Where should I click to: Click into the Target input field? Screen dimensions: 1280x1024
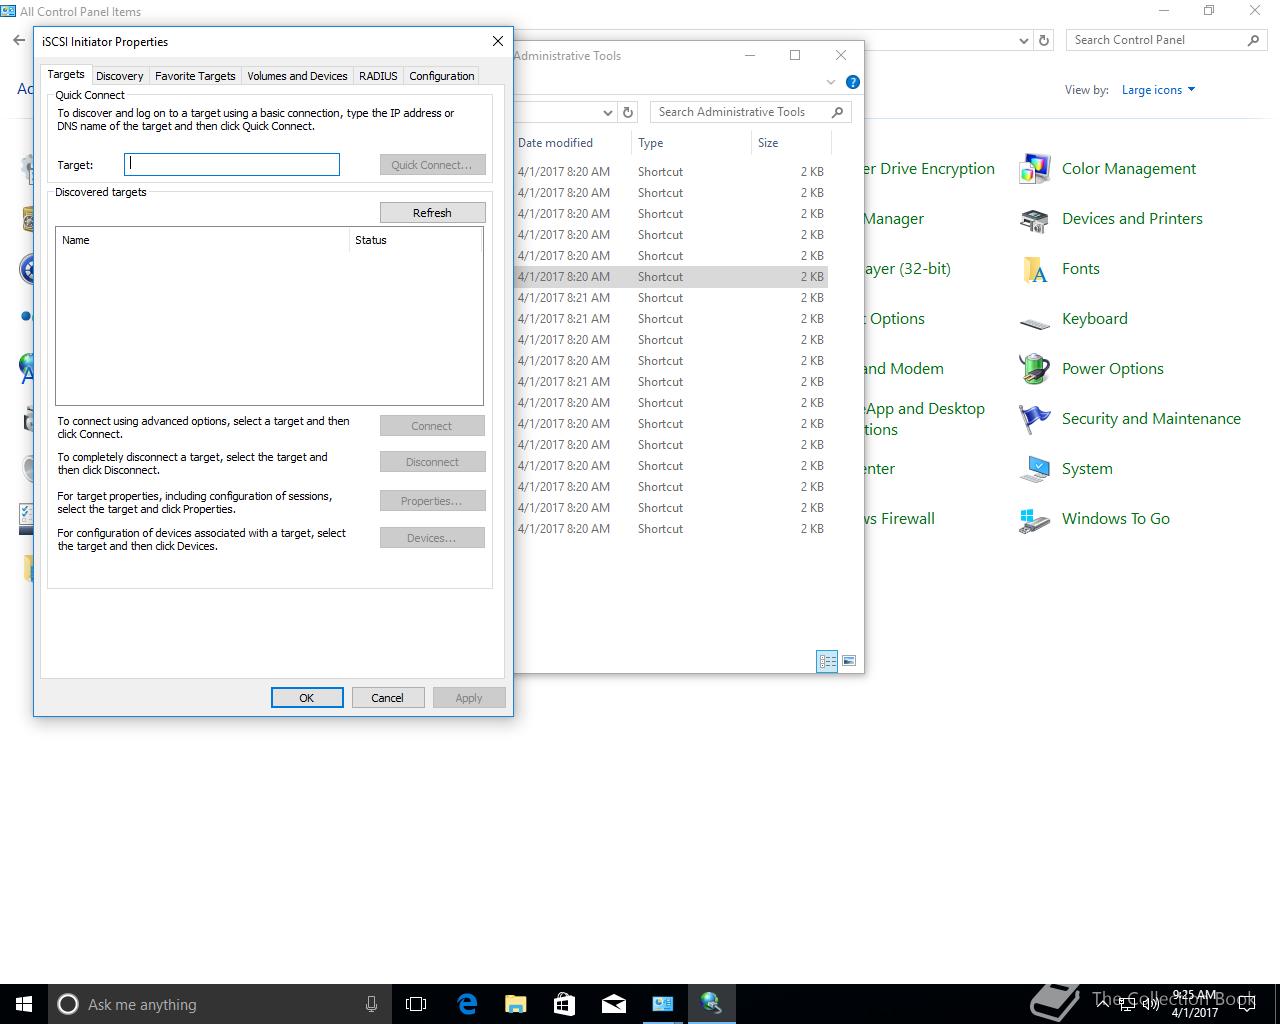pyautogui.click(x=232, y=164)
